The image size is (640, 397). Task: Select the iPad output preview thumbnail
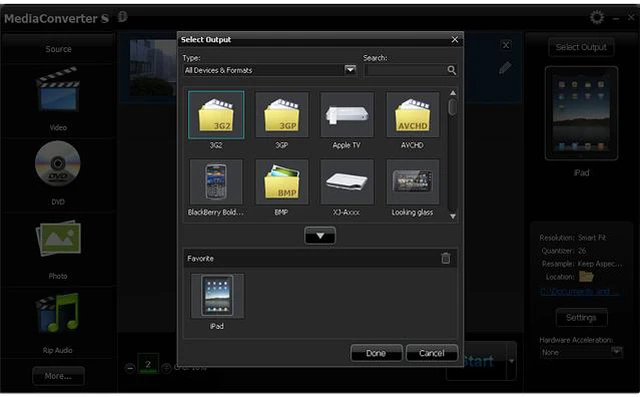[581, 113]
